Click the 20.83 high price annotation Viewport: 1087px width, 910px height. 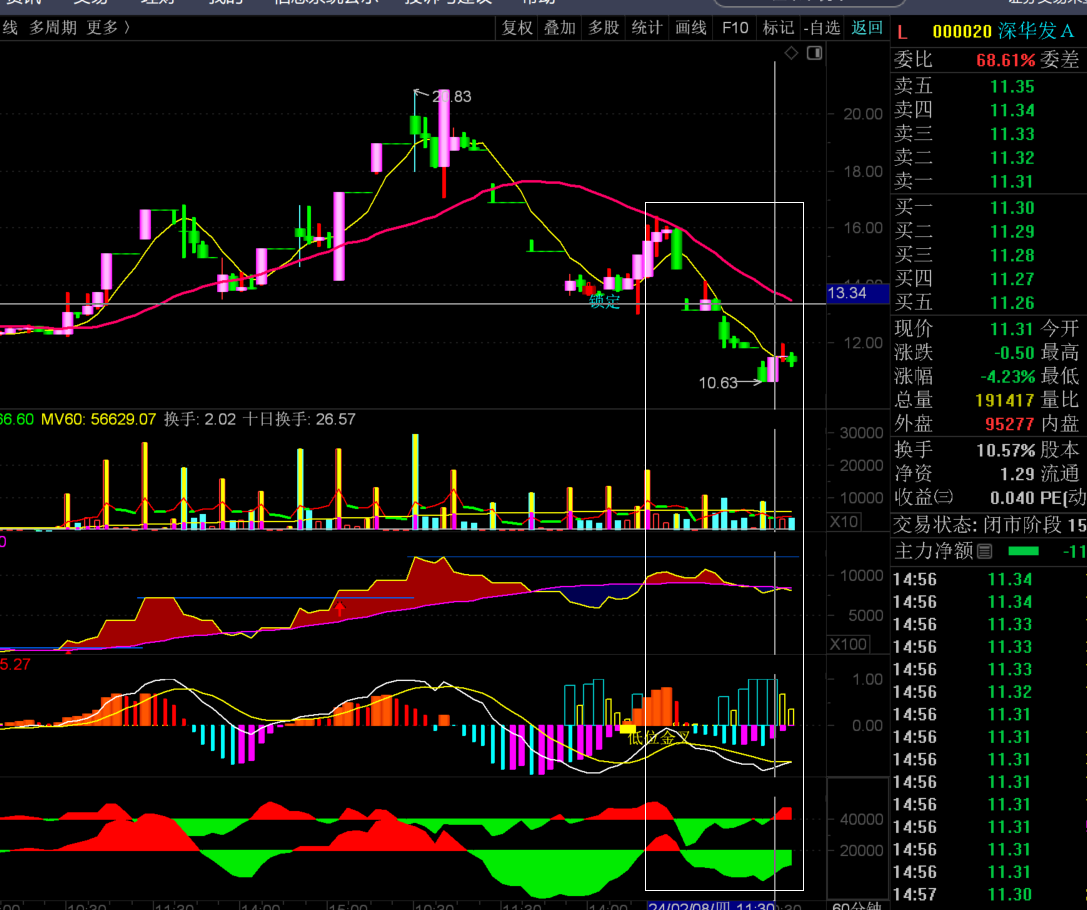[x=451, y=96]
